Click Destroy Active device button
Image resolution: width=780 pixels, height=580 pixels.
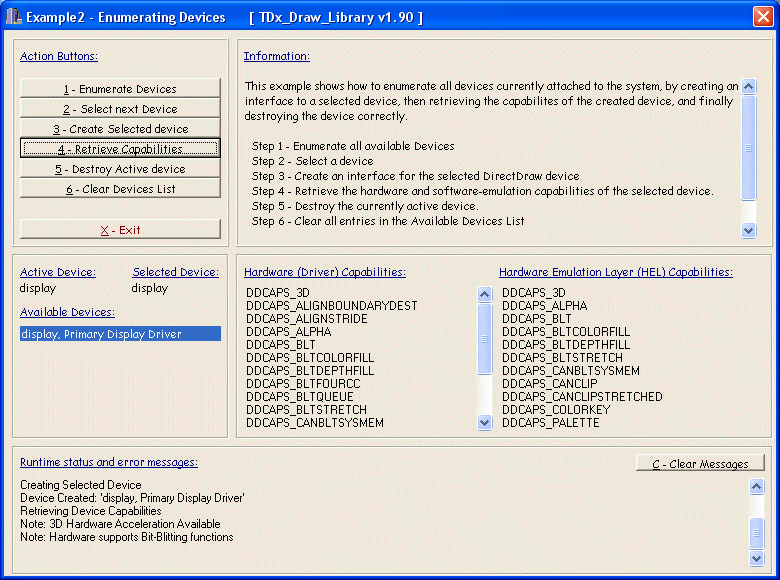pyautogui.click(x=120, y=169)
